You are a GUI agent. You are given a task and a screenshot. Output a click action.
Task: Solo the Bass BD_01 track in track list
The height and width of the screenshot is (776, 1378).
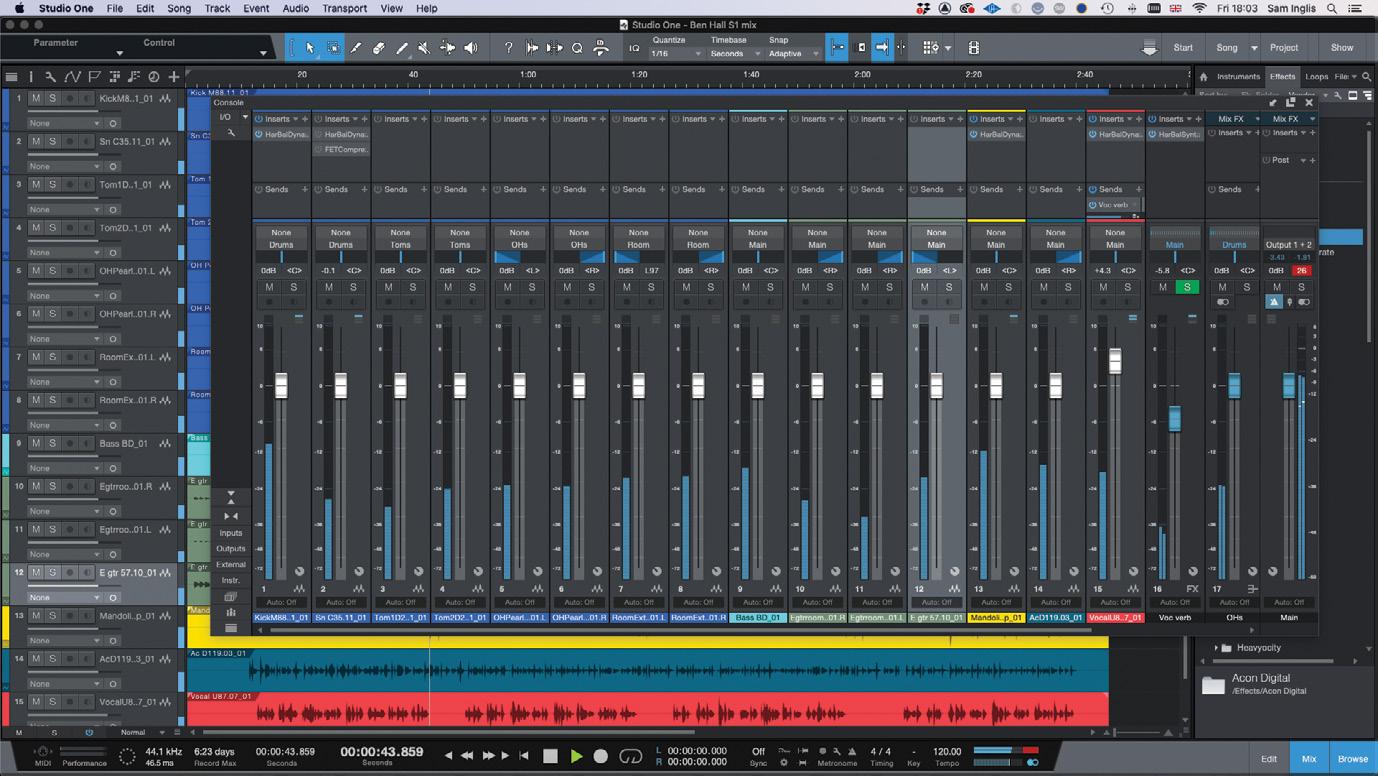[53, 443]
